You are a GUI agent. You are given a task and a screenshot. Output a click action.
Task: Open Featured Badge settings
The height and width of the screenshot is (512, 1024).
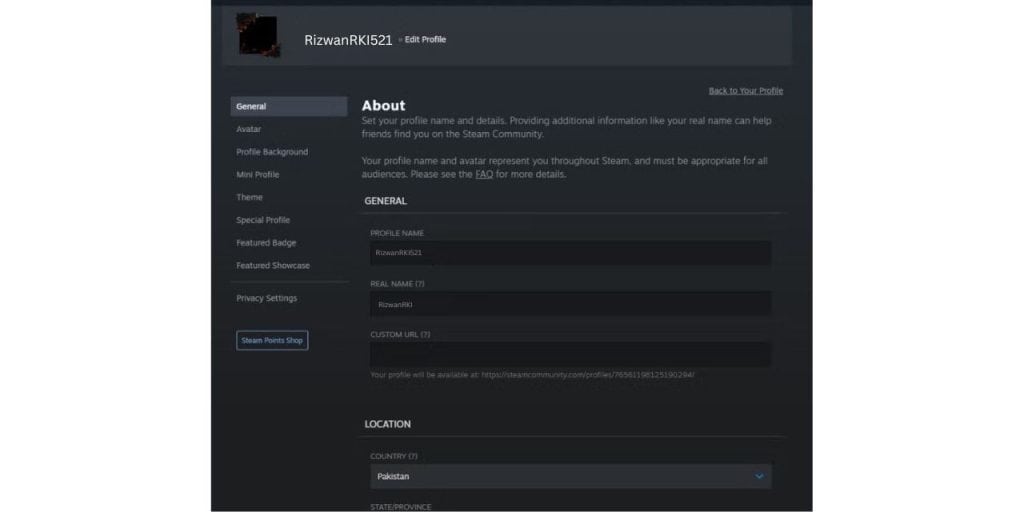tap(266, 243)
